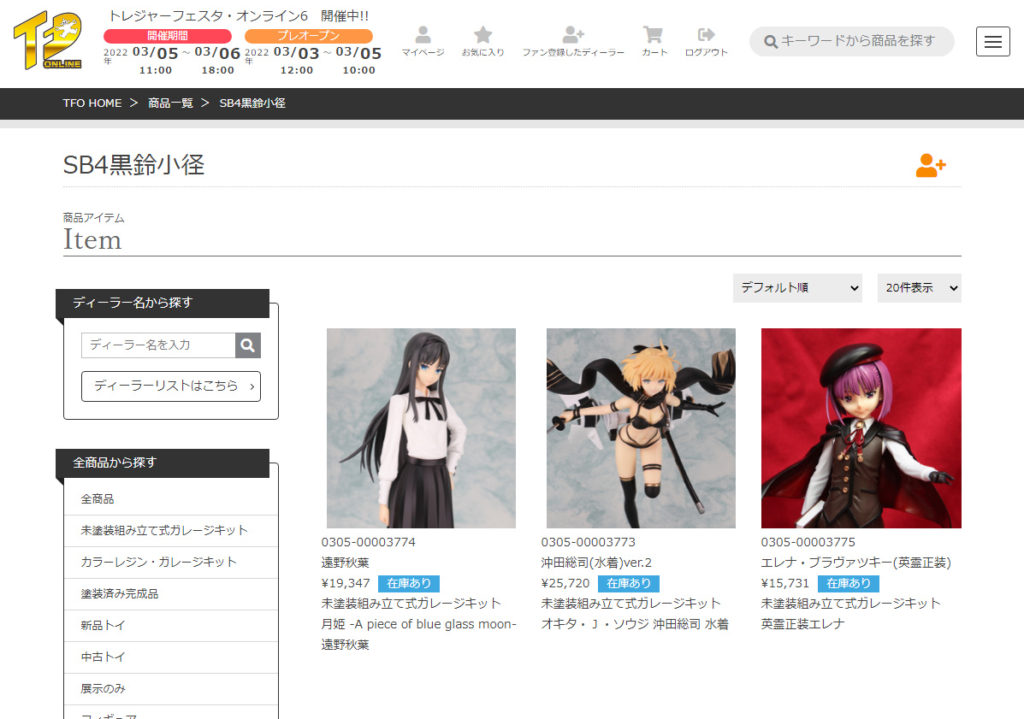Select 全商品 category in sidebar

point(97,498)
